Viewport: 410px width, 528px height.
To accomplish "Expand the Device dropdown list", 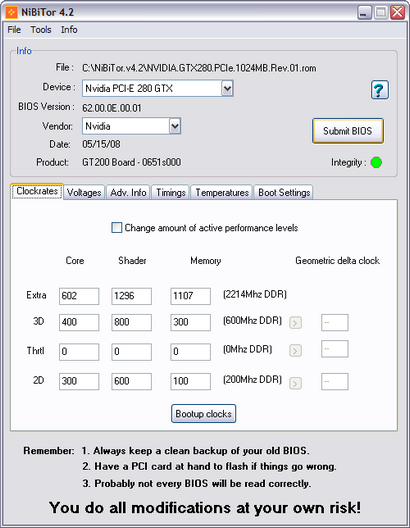I will 227,89.
